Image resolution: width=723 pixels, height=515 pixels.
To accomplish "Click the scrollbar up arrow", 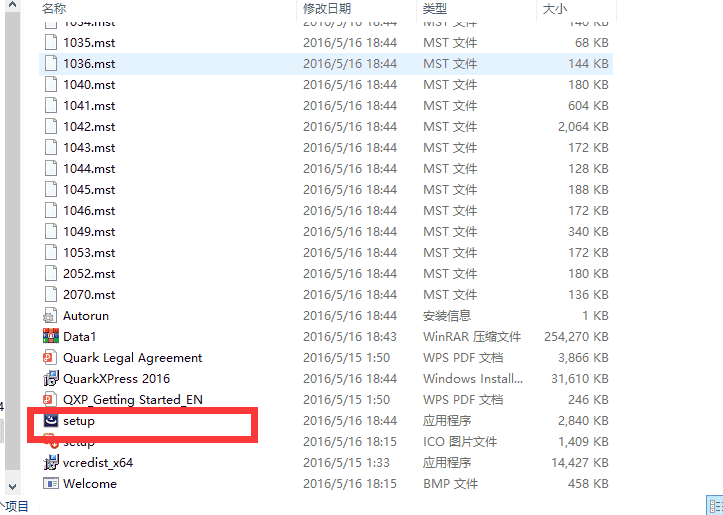I will [12, 5].
